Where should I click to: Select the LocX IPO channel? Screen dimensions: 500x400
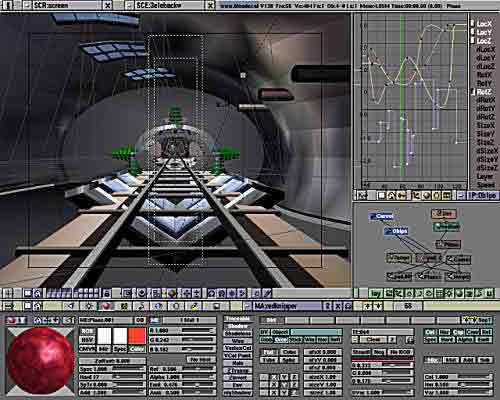pos(484,24)
